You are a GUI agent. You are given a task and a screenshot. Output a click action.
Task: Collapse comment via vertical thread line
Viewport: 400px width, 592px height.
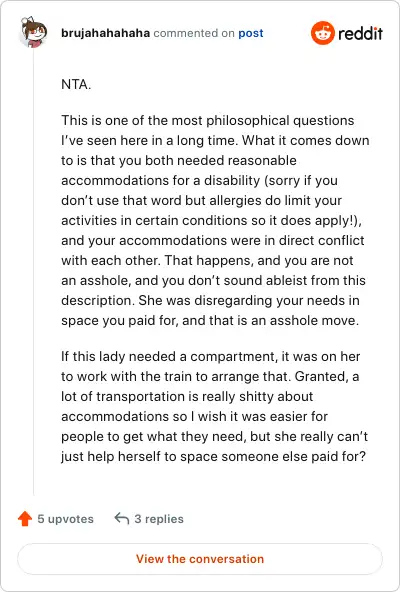click(34, 272)
